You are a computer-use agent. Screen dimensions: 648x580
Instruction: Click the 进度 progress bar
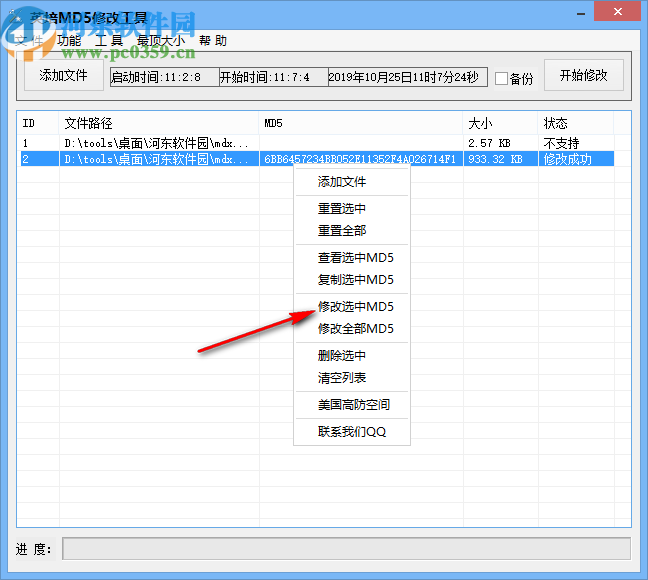tap(346, 549)
